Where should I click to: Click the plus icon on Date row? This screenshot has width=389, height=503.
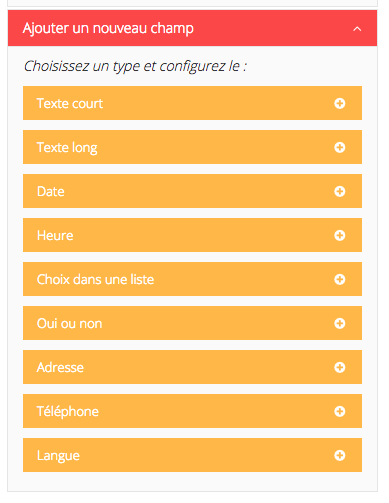click(339, 191)
